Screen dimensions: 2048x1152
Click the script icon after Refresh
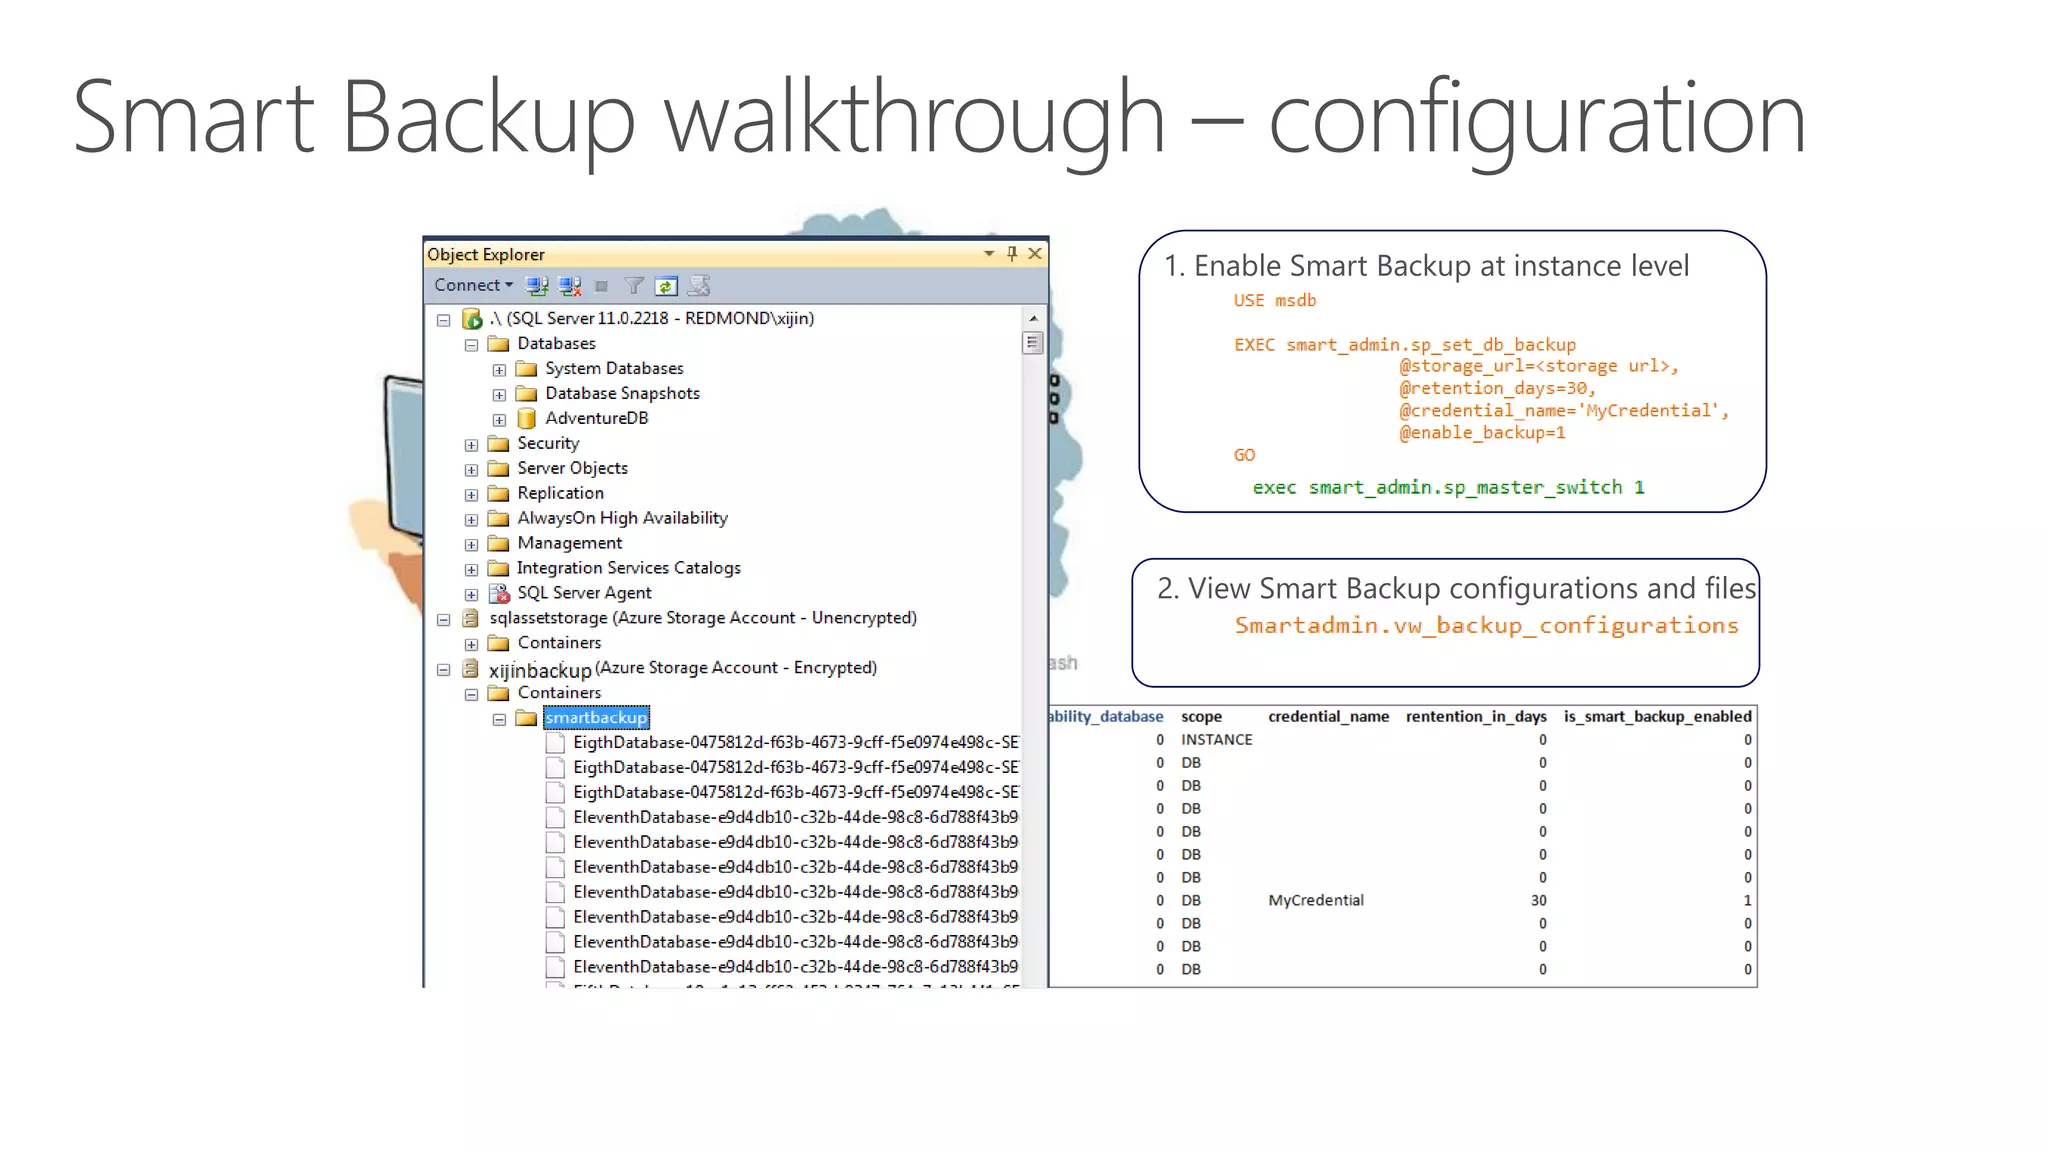click(699, 286)
